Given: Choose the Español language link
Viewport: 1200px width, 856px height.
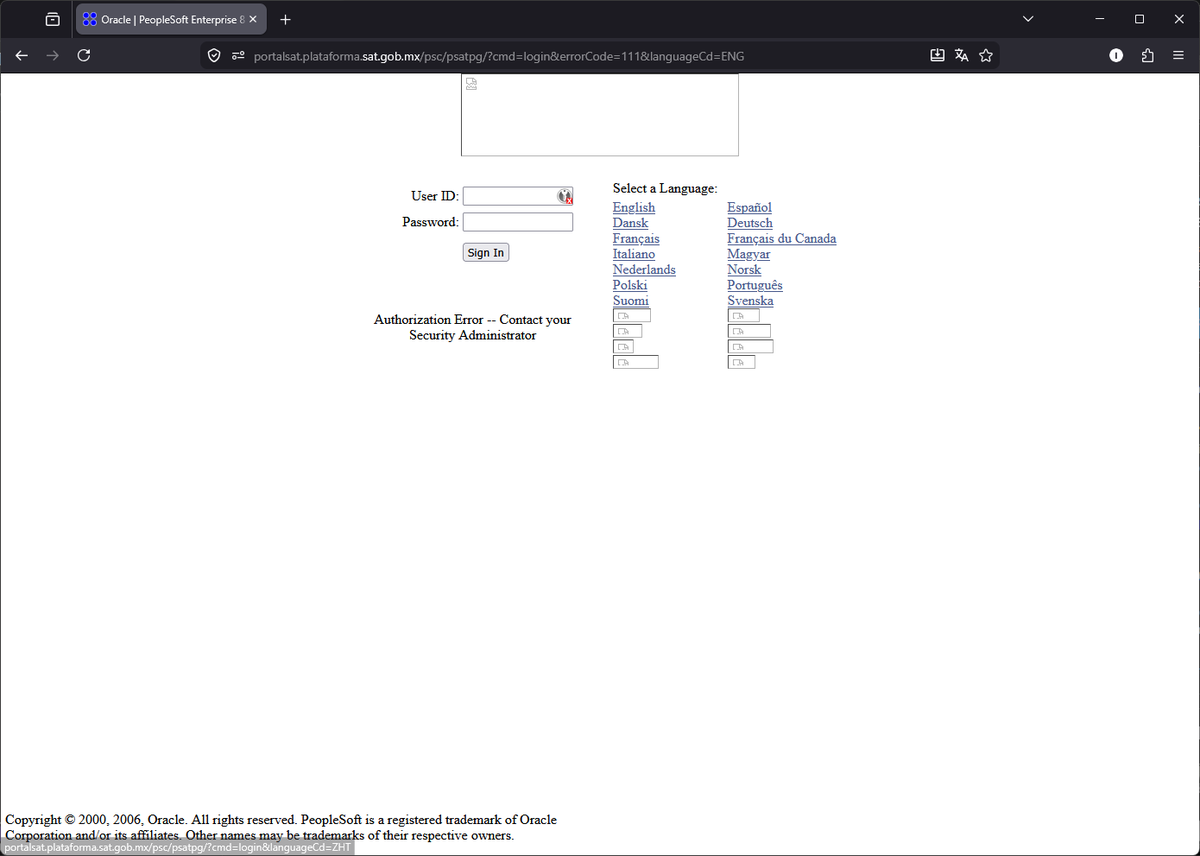Looking at the screenshot, I should [x=750, y=207].
